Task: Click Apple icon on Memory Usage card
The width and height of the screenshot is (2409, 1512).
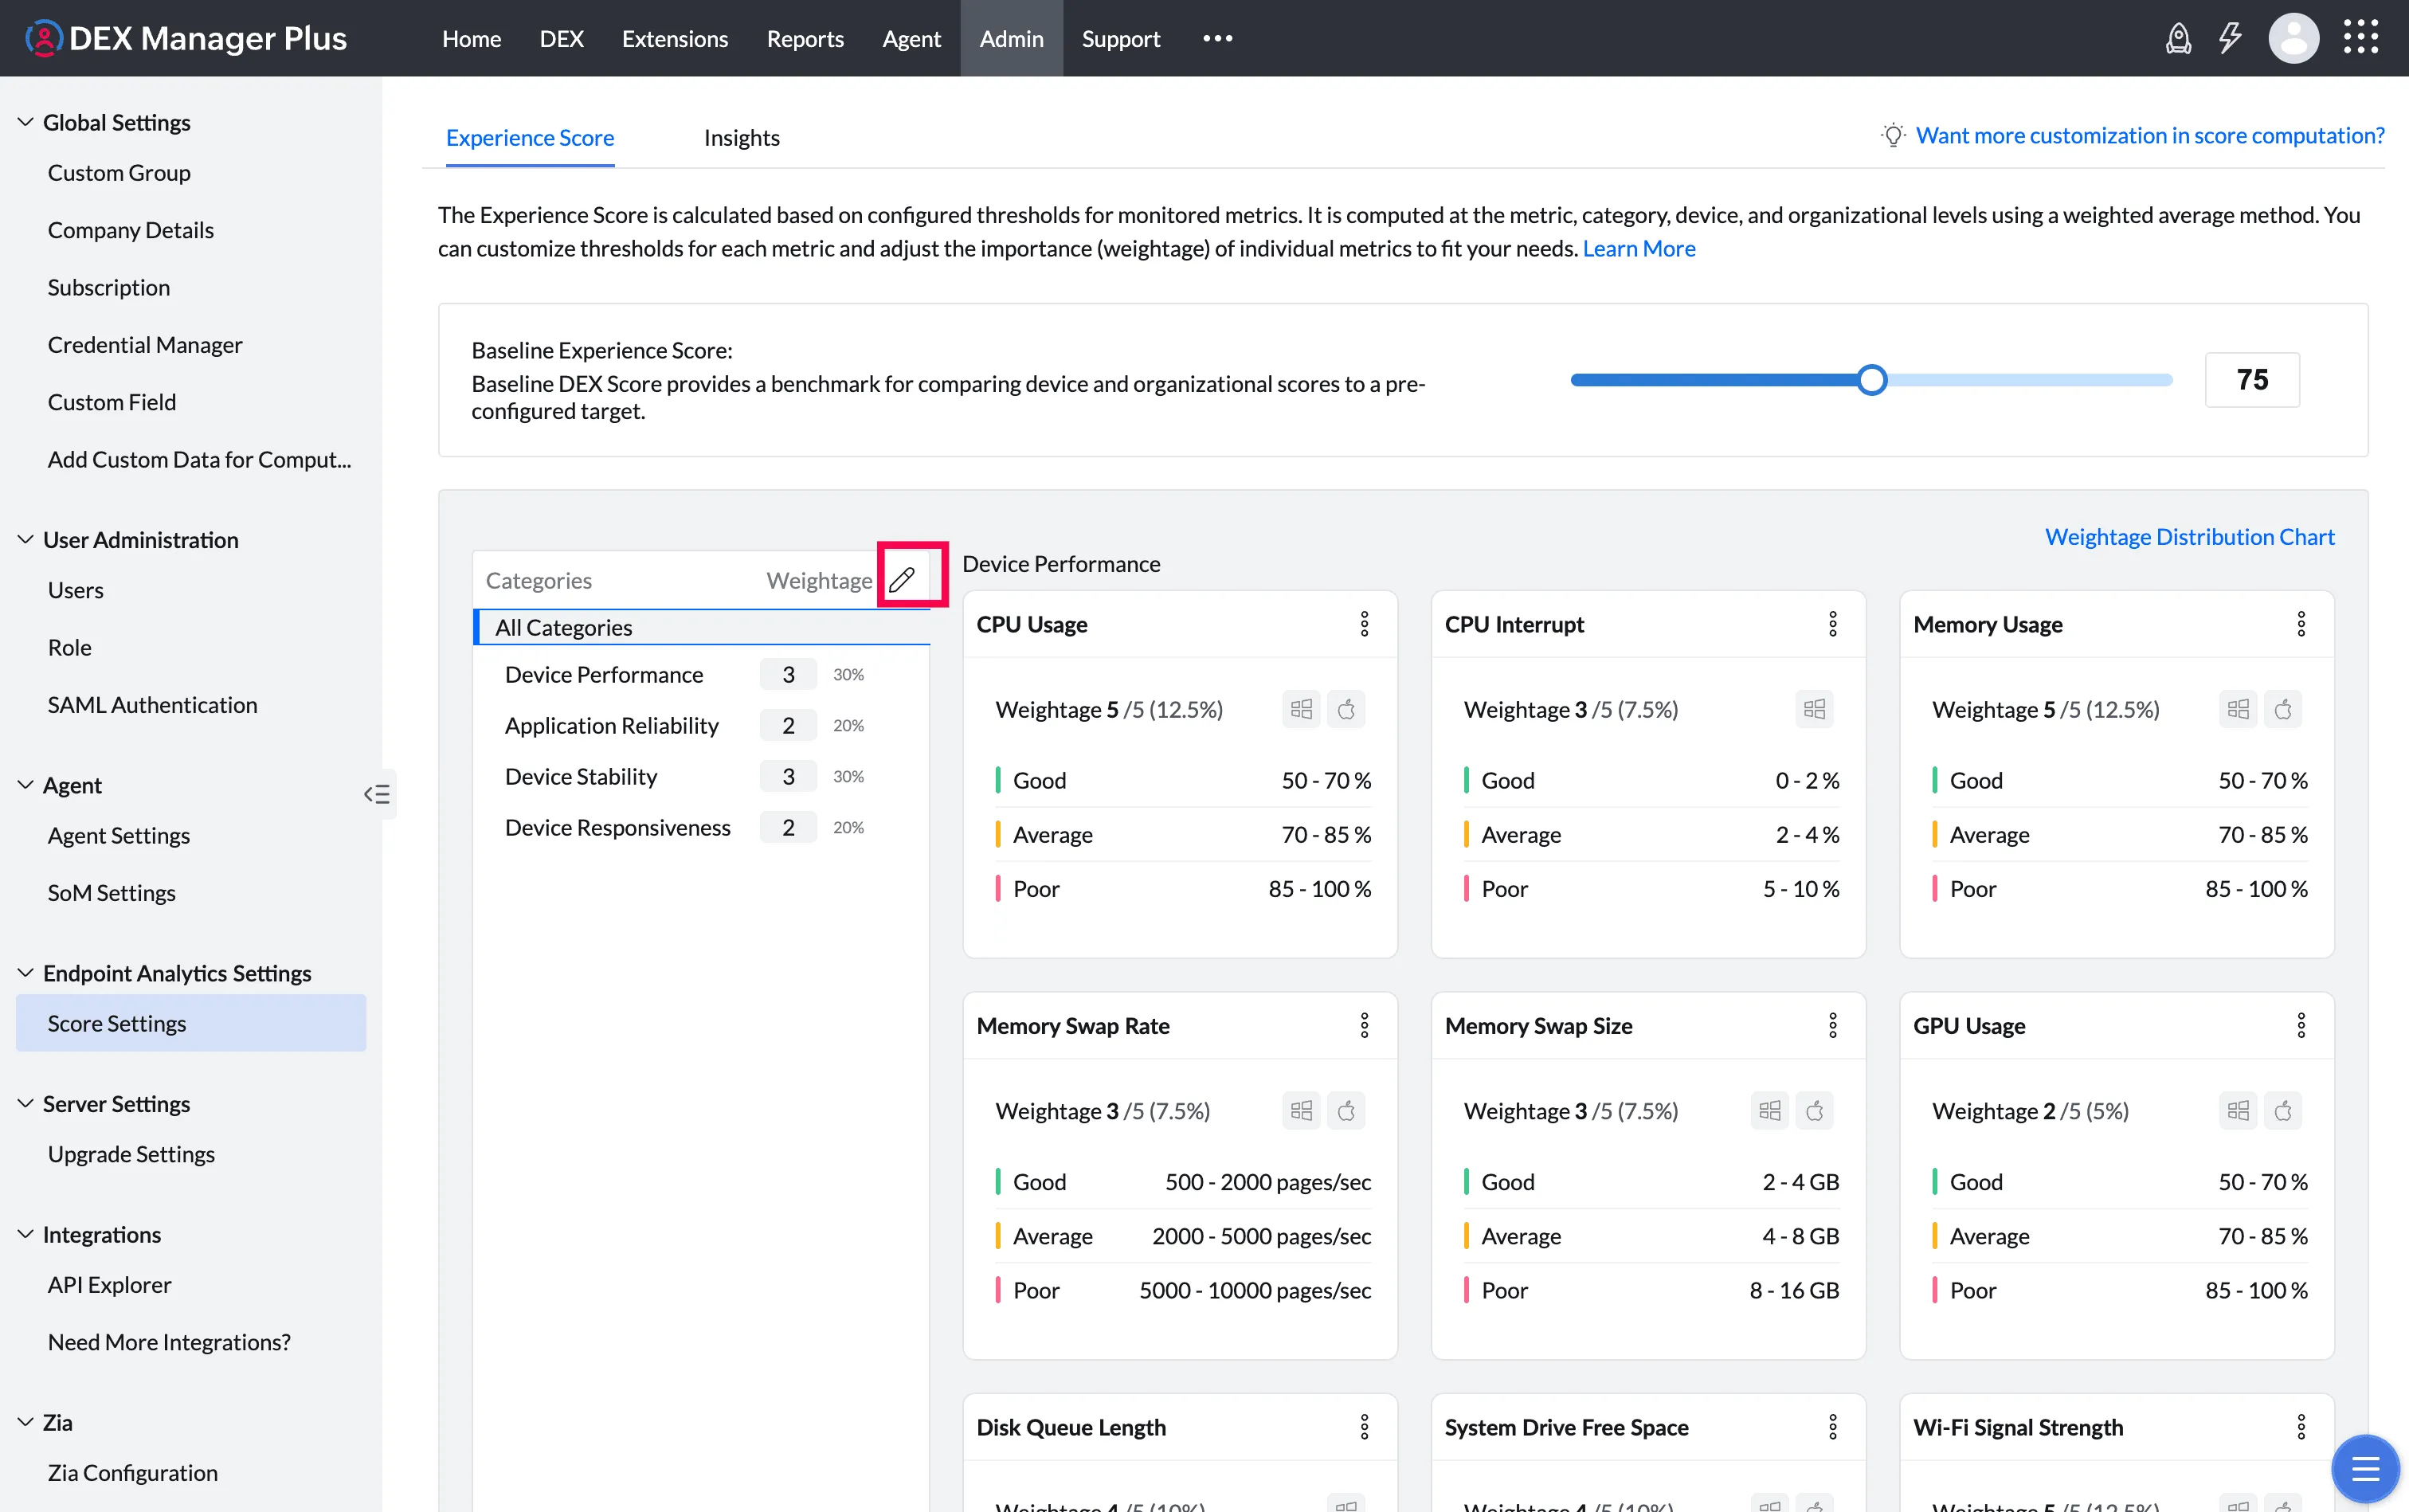Action: click(2282, 709)
